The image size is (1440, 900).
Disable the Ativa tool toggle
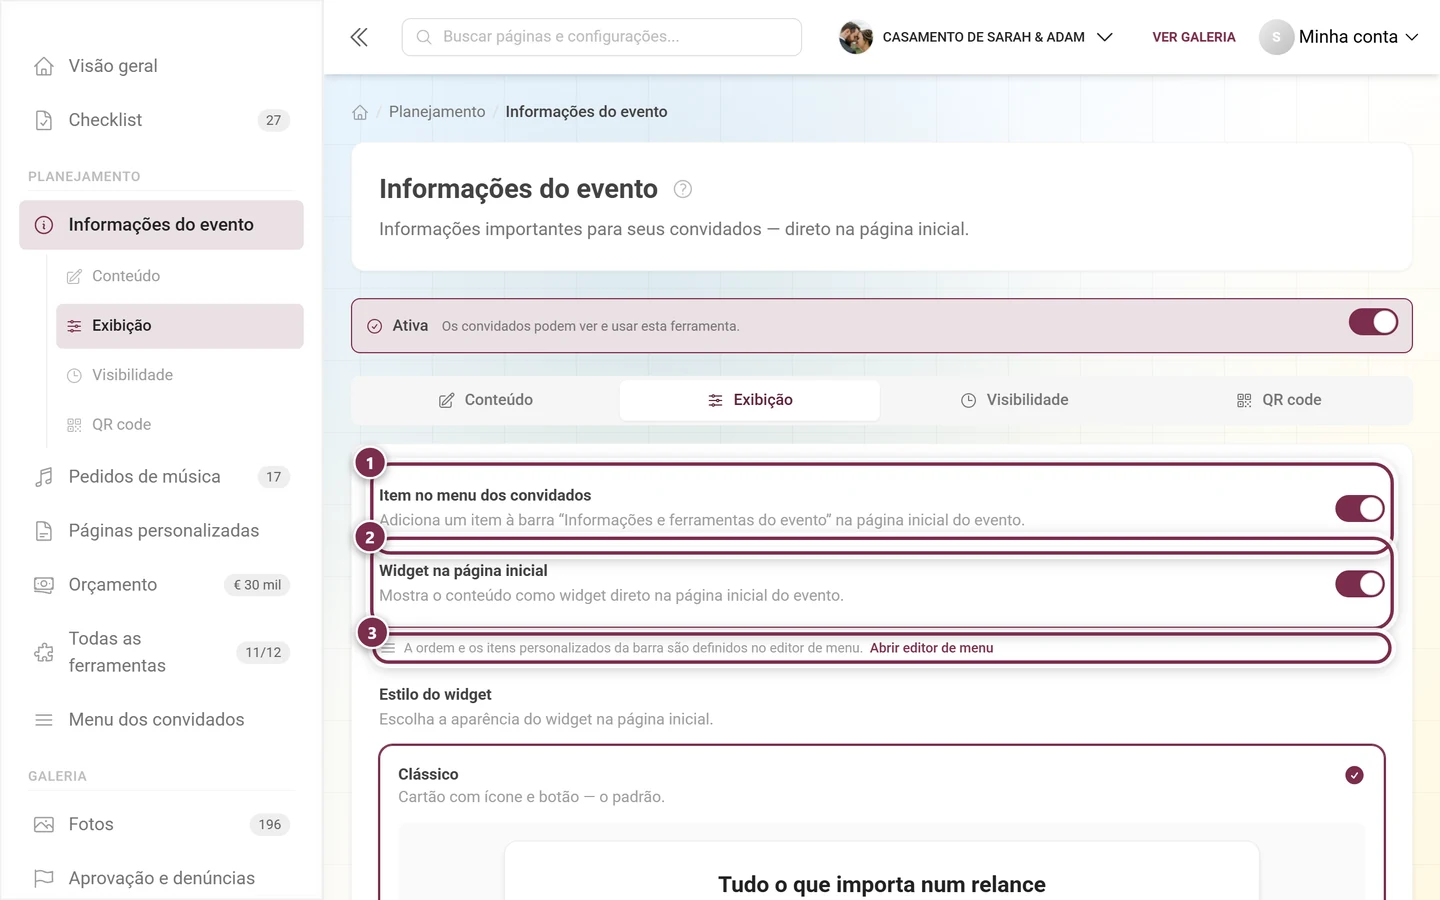click(1373, 322)
